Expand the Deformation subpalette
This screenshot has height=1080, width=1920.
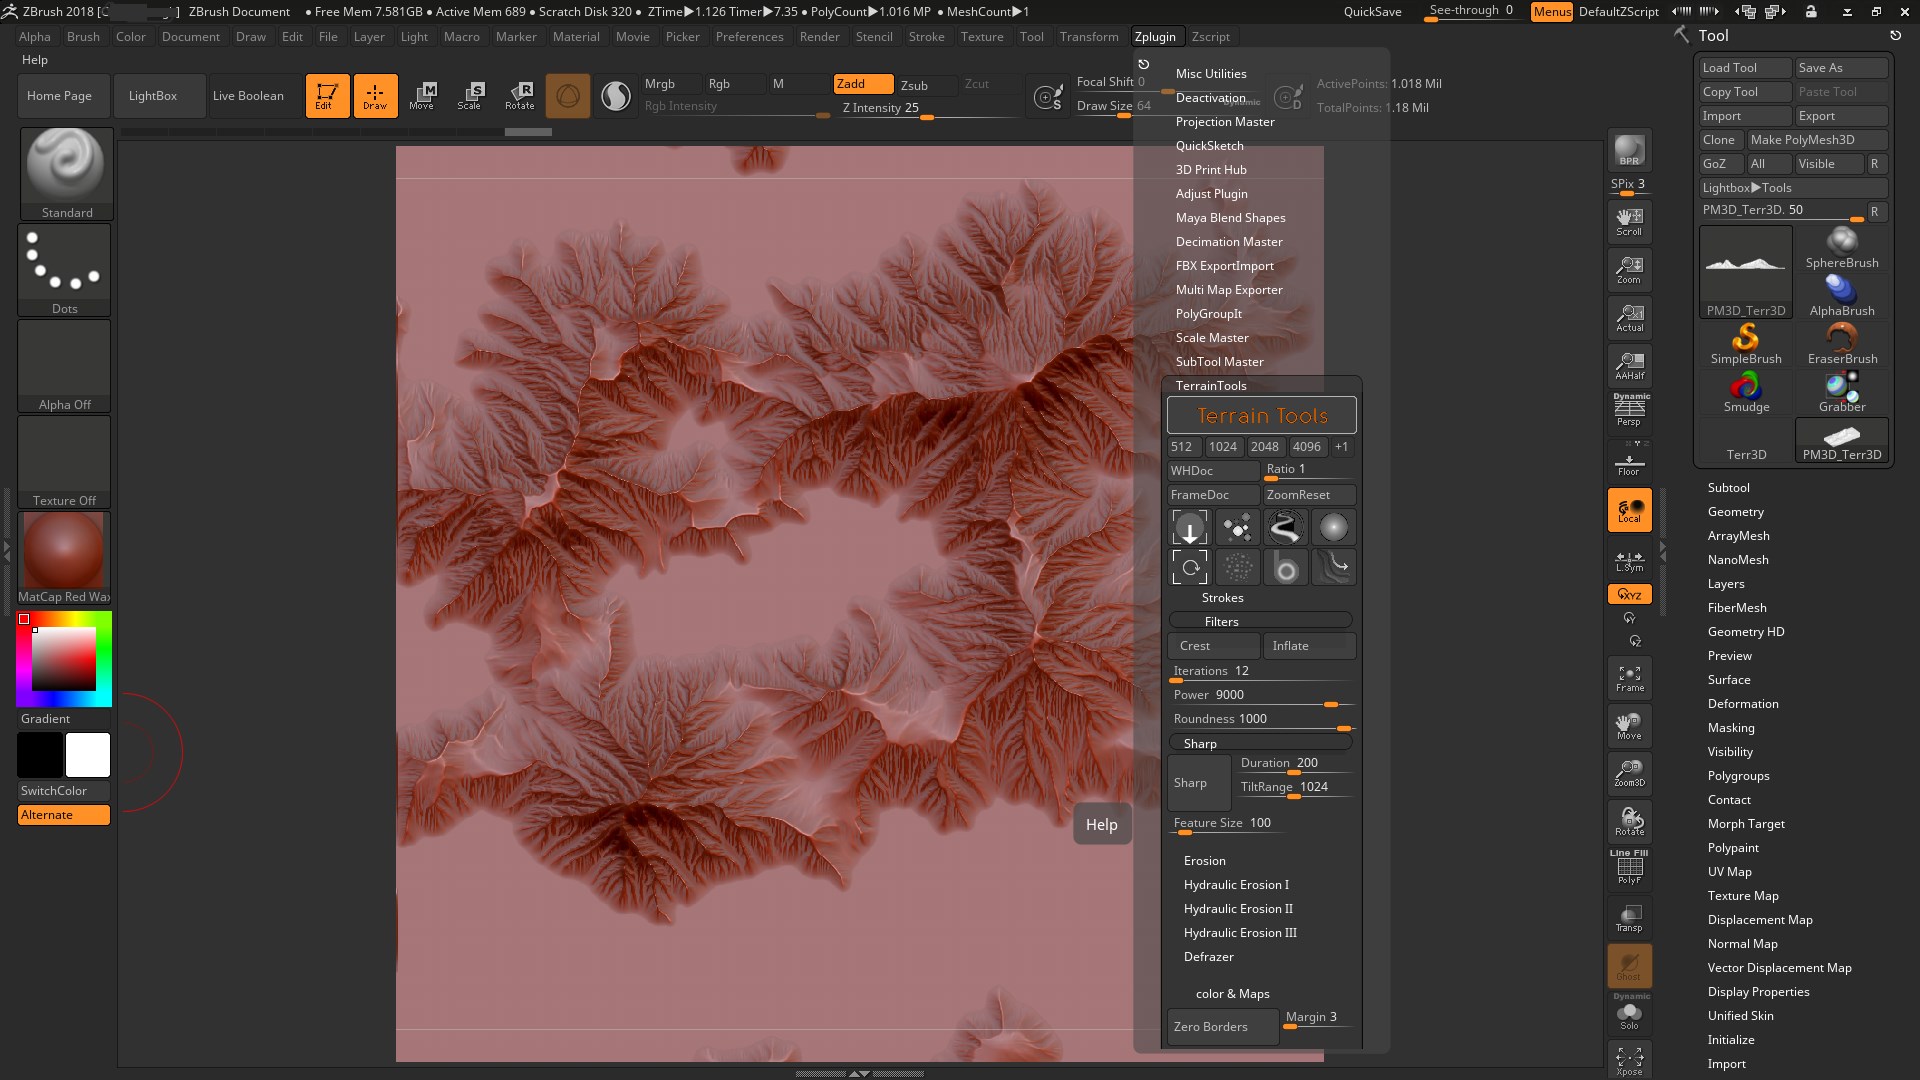(1742, 704)
